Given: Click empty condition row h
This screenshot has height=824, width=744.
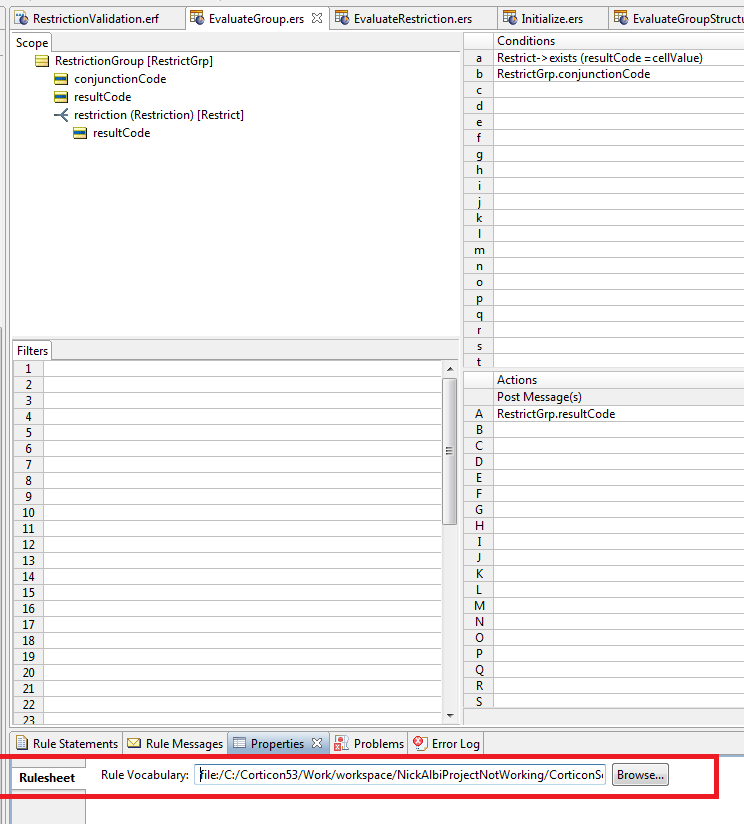Looking at the screenshot, I should [619, 170].
